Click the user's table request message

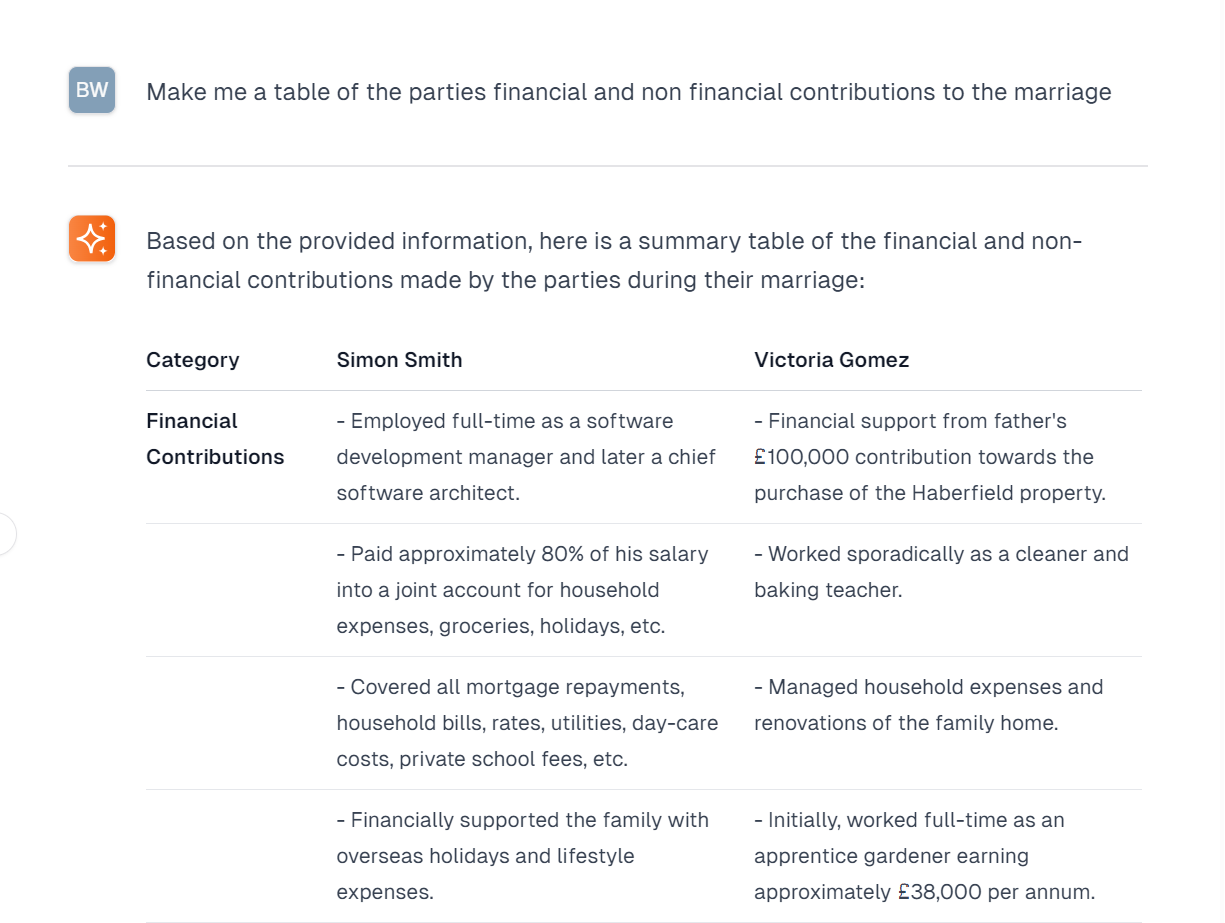click(x=628, y=92)
